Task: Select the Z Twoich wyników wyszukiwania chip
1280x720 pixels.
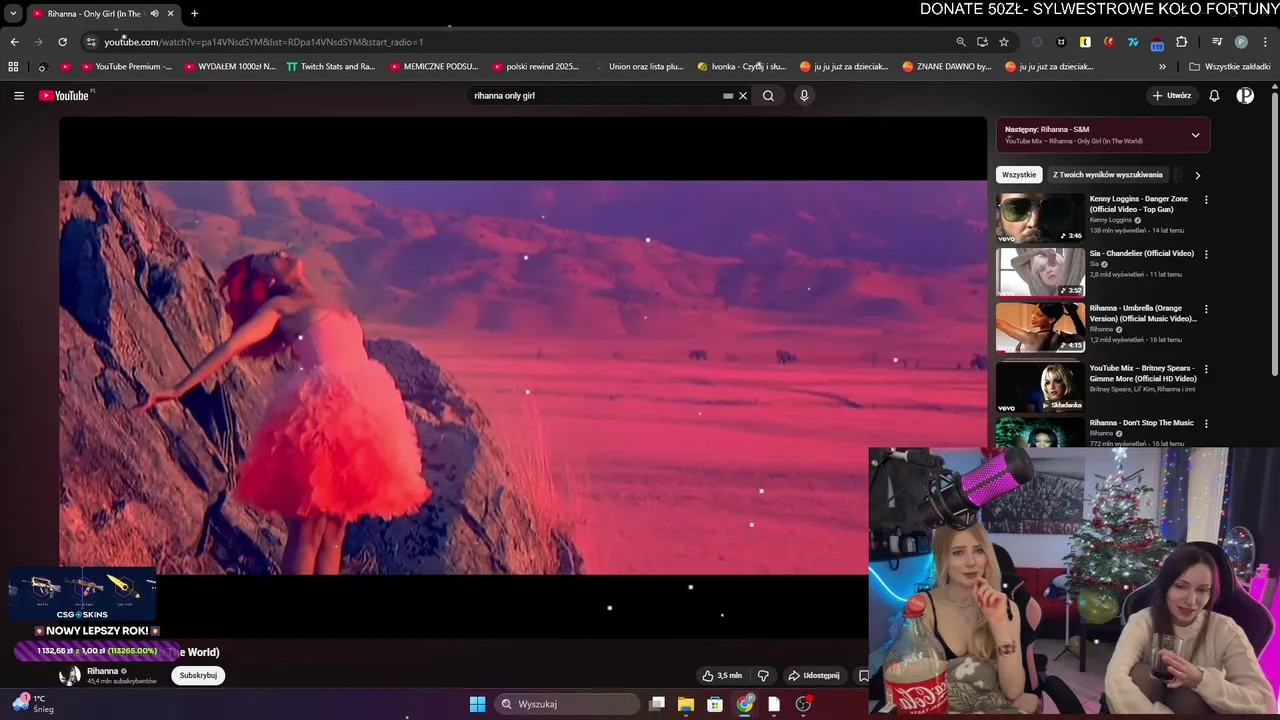Action: tap(1108, 175)
